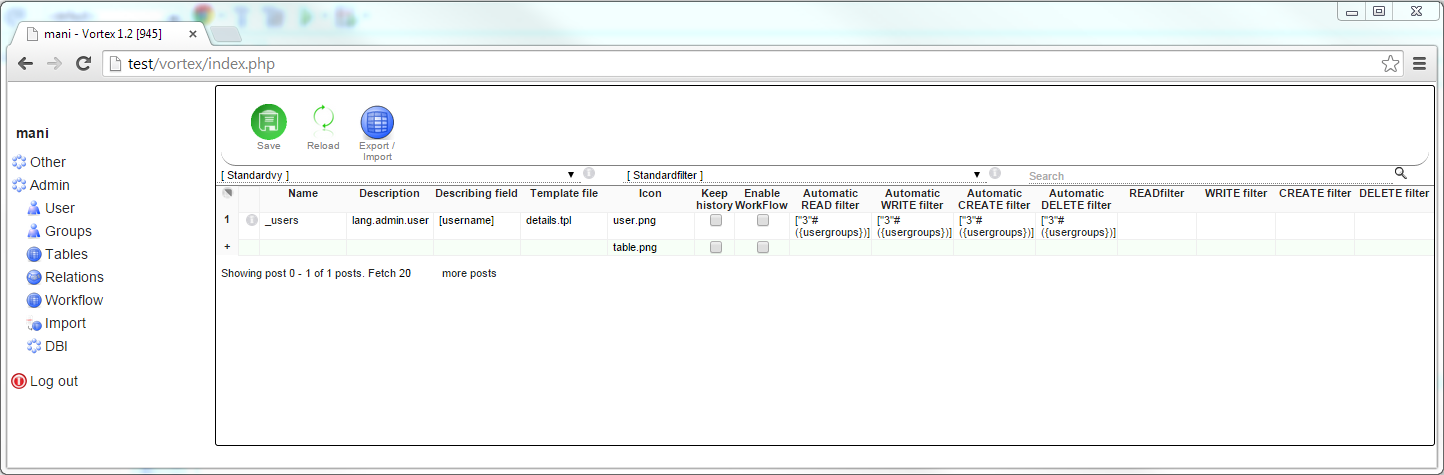The image size is (1444, 475).
Task: Expand the Other section in sidebar
Action: 47,162
